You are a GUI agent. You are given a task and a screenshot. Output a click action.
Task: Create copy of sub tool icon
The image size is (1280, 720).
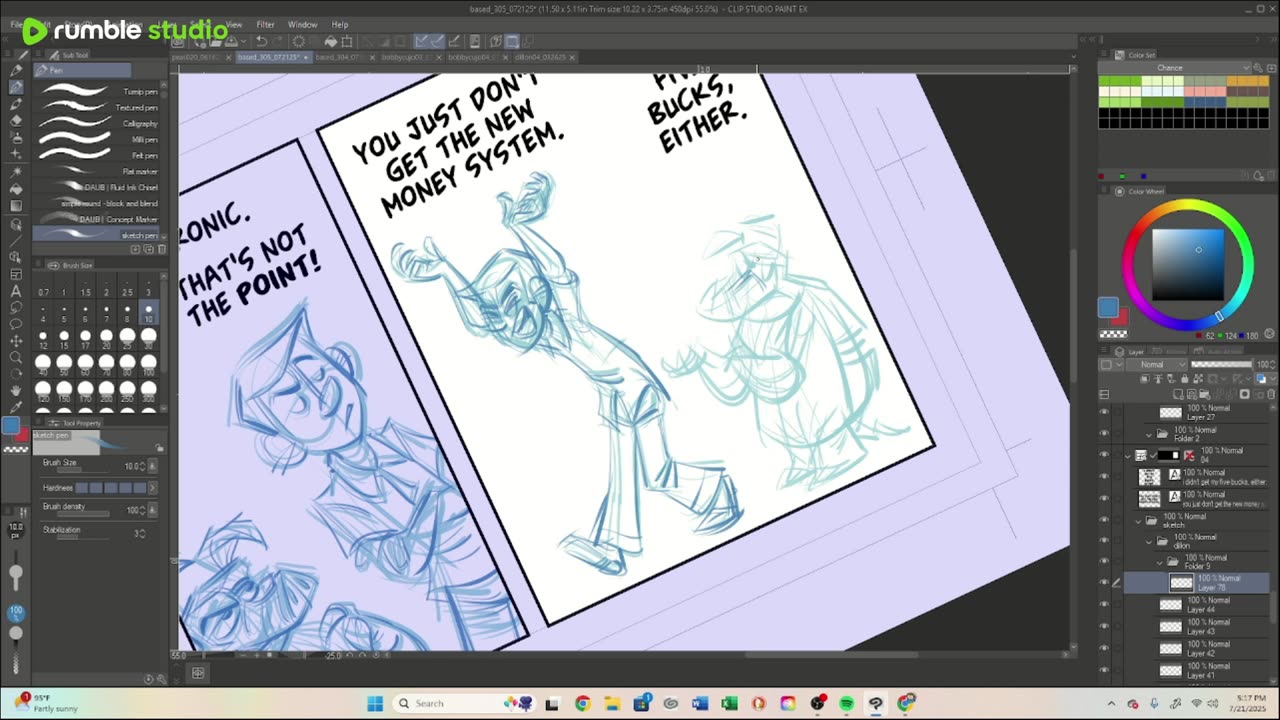[x=149, y=249]
